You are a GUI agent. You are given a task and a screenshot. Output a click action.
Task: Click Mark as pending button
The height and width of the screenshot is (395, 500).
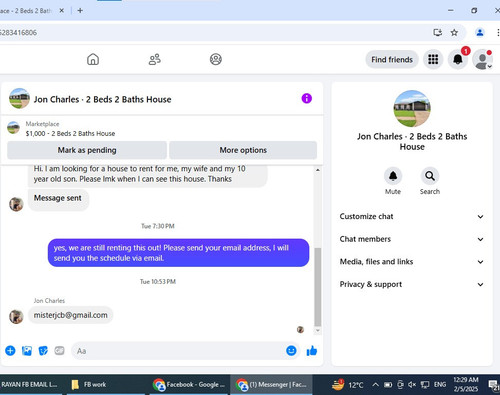tap(87, 150)
